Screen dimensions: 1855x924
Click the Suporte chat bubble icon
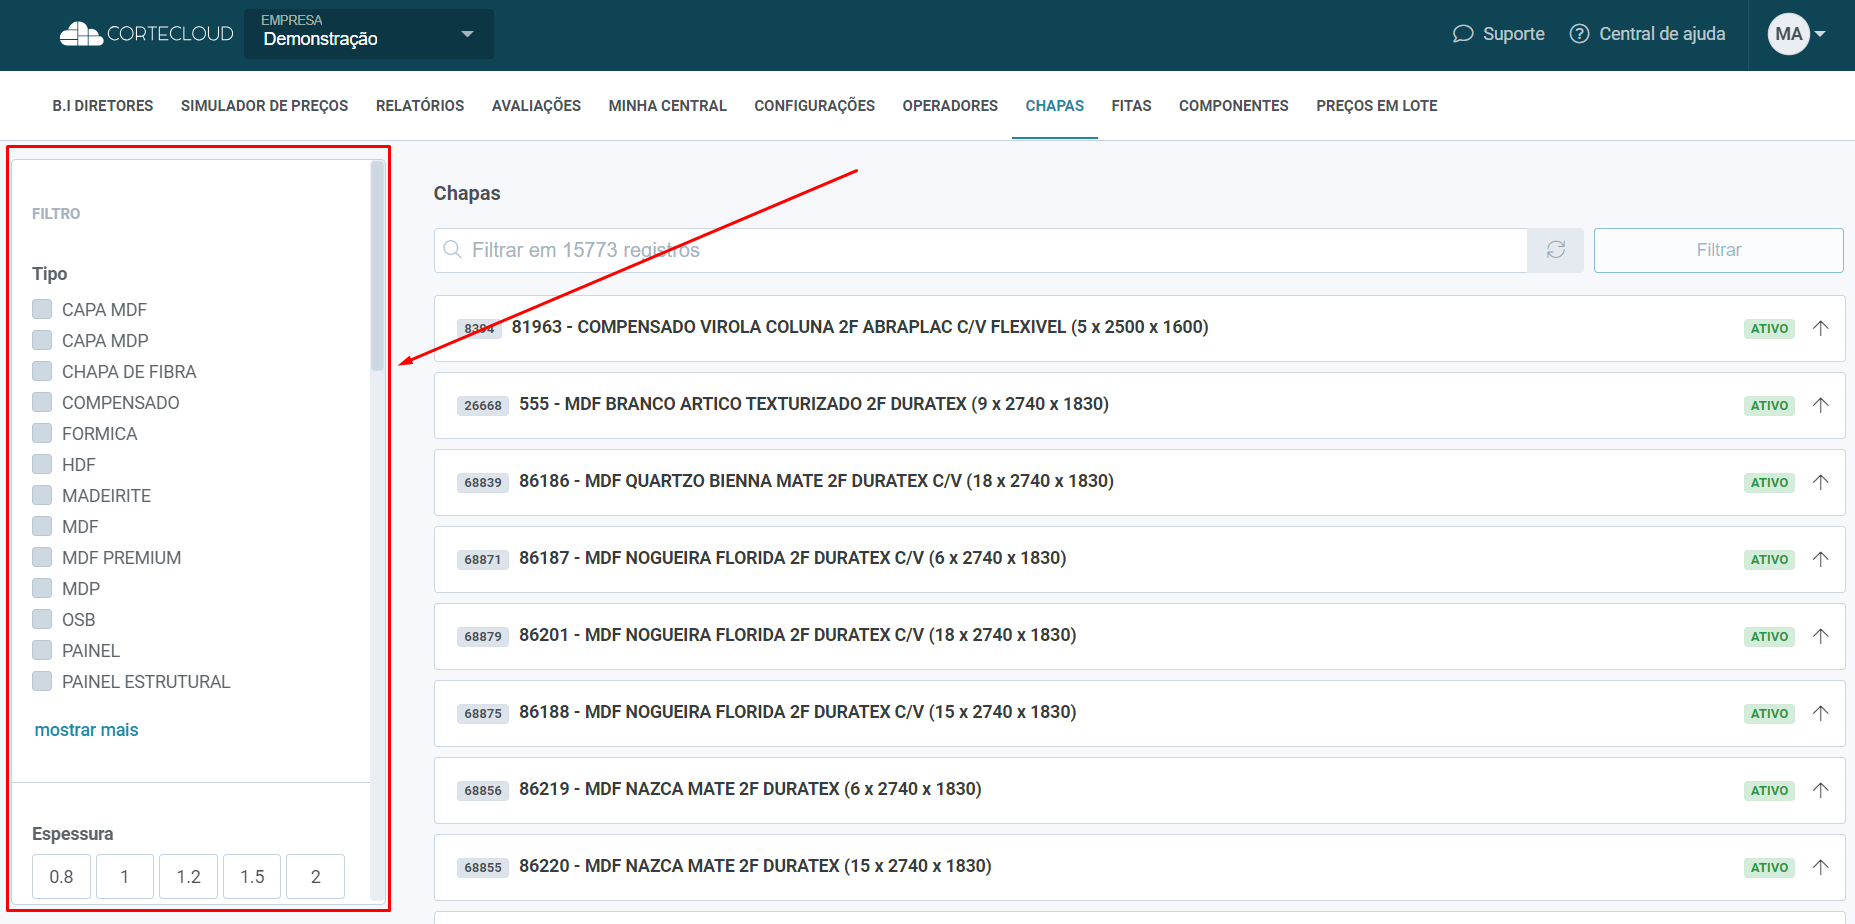tap(1463, 34)
